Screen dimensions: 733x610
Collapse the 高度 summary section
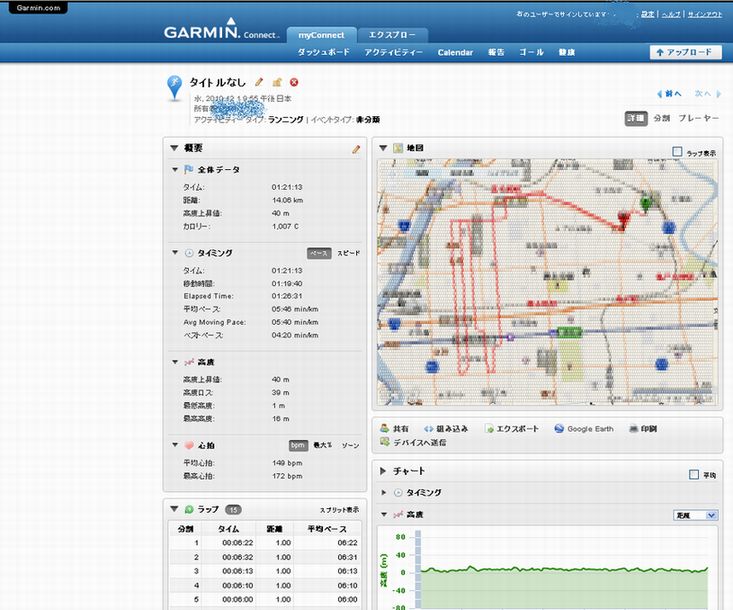point(175,362)
